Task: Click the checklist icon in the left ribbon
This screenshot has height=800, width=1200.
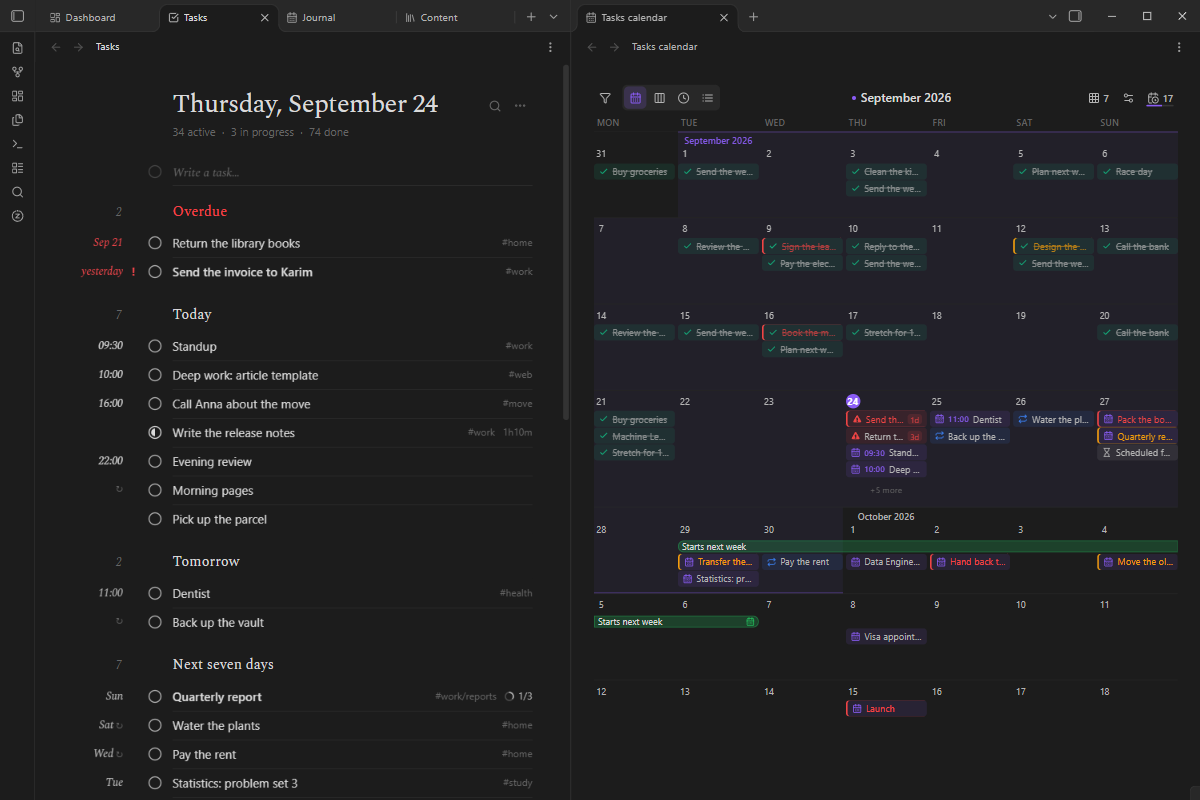Action: pyautogui.click(x=17, y=168)
